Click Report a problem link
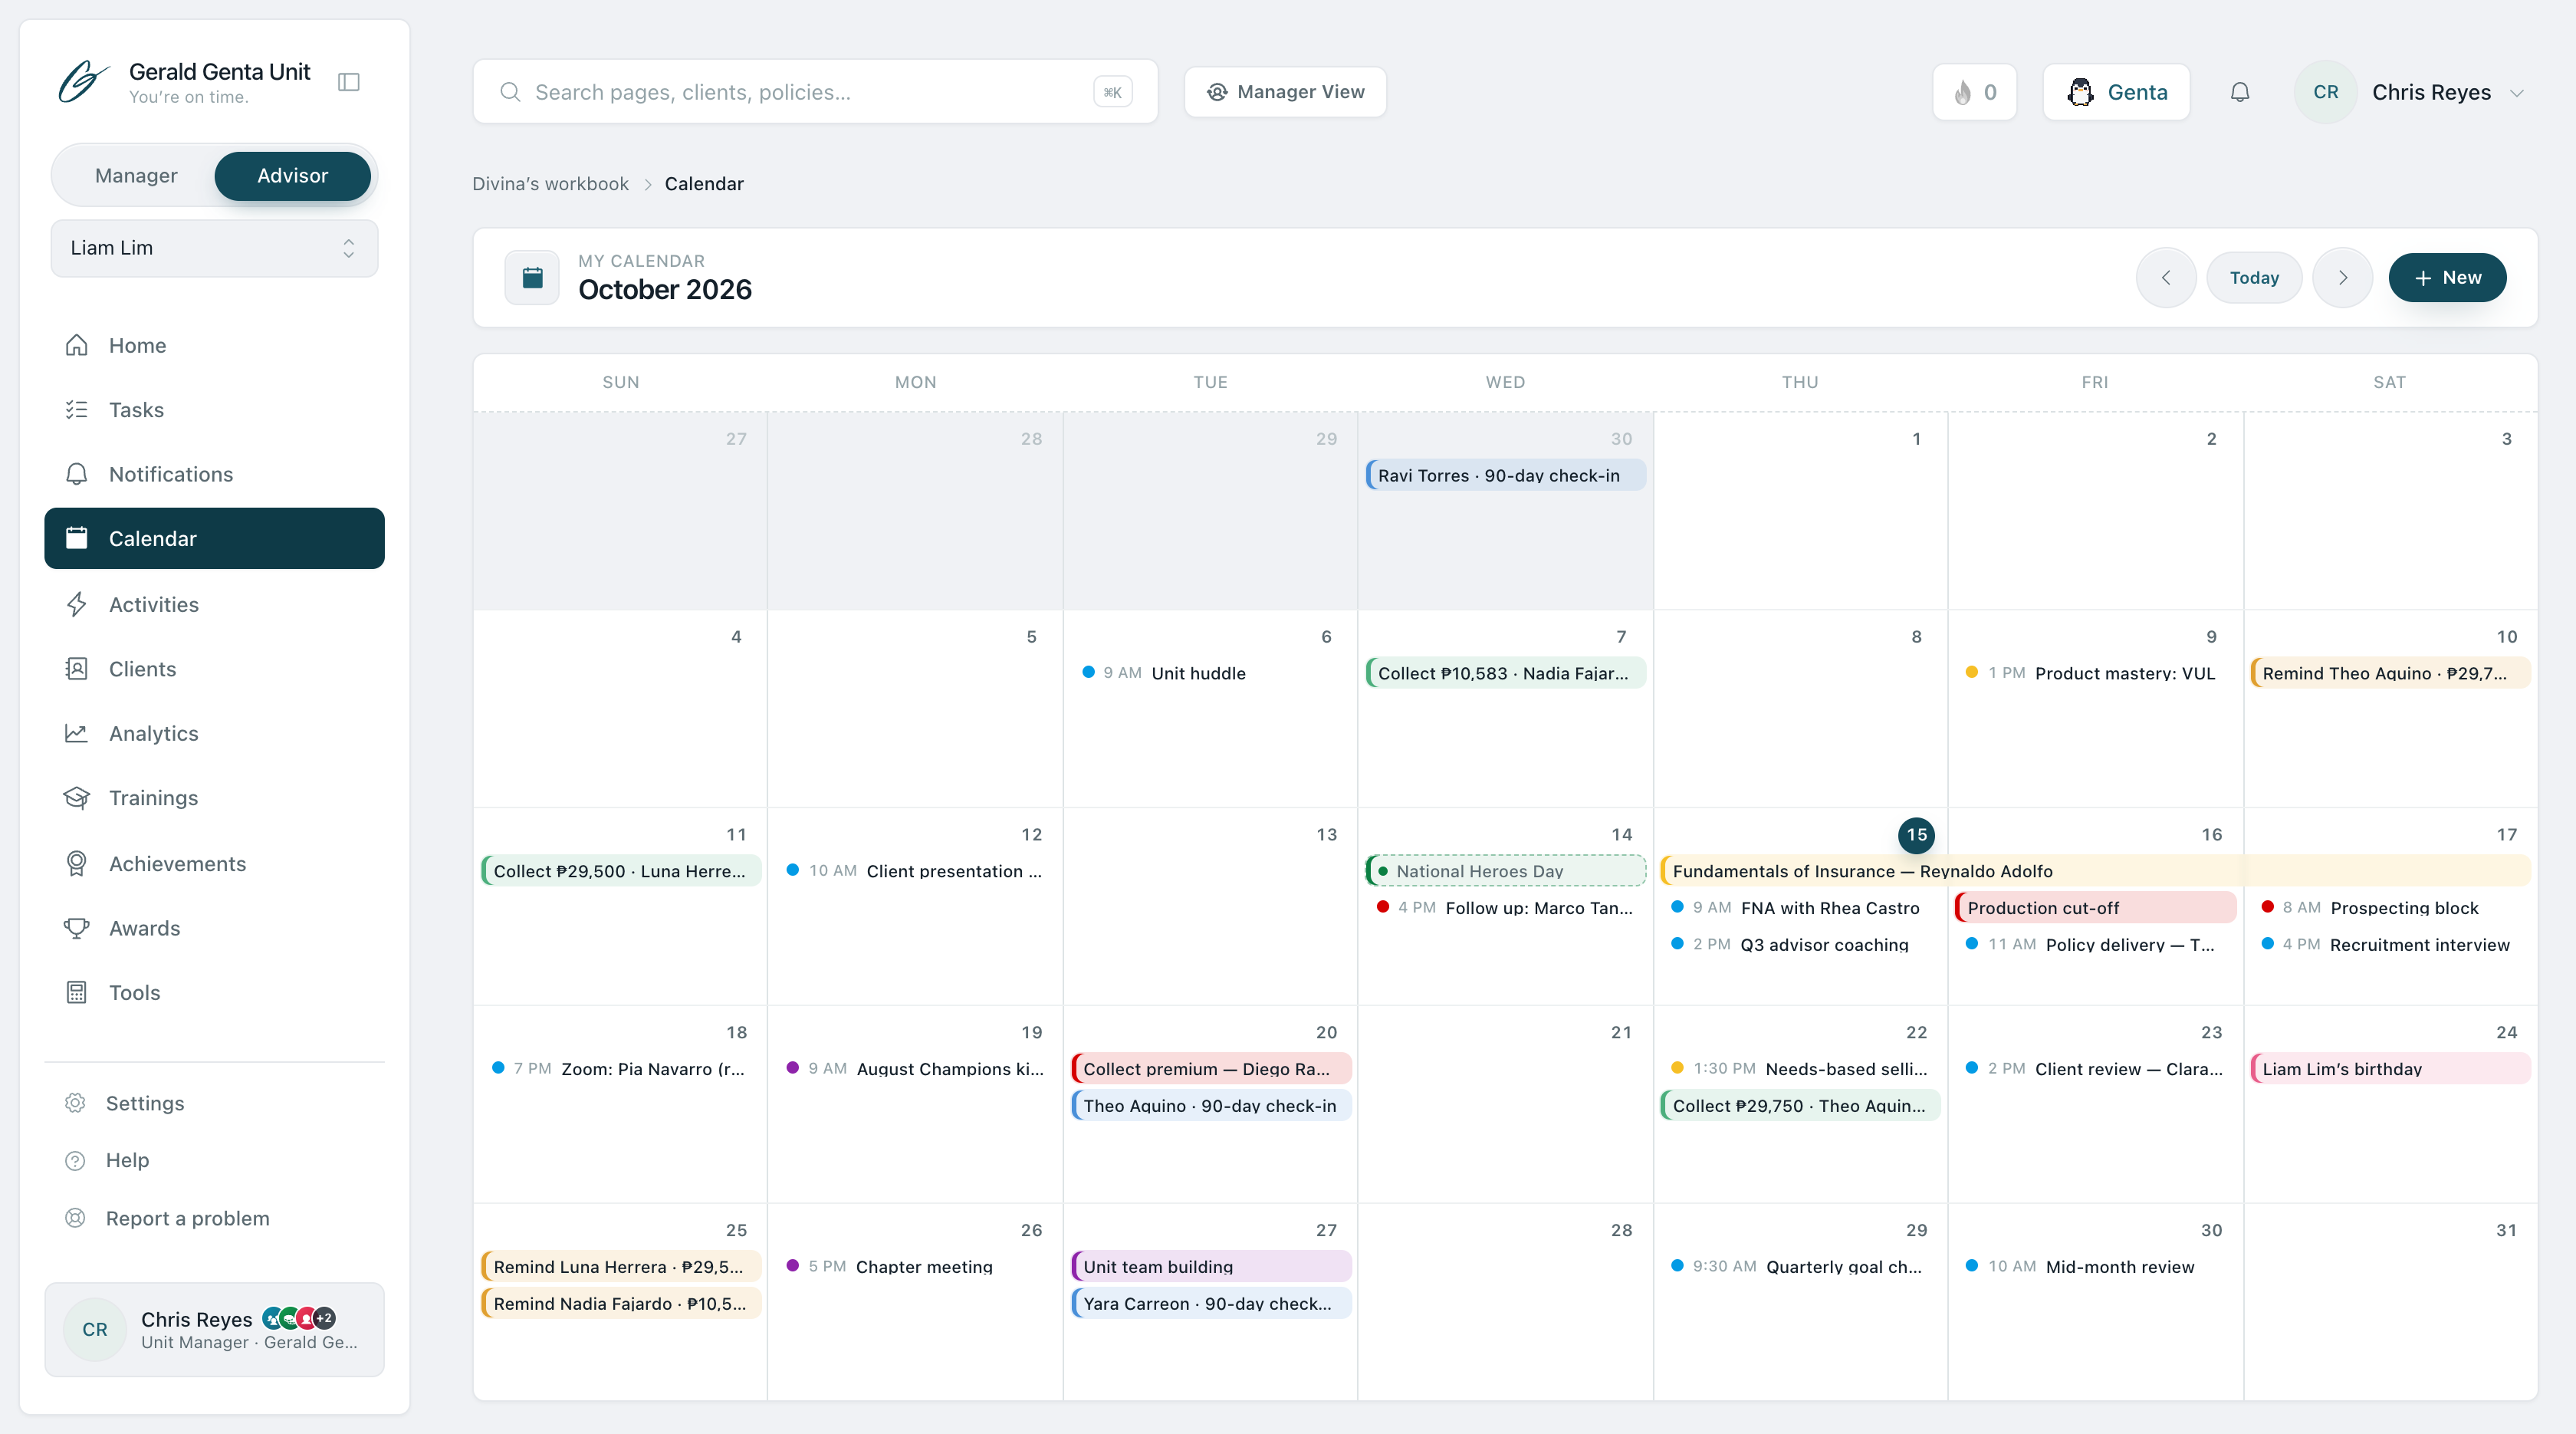 click(x=214, y=1218)
